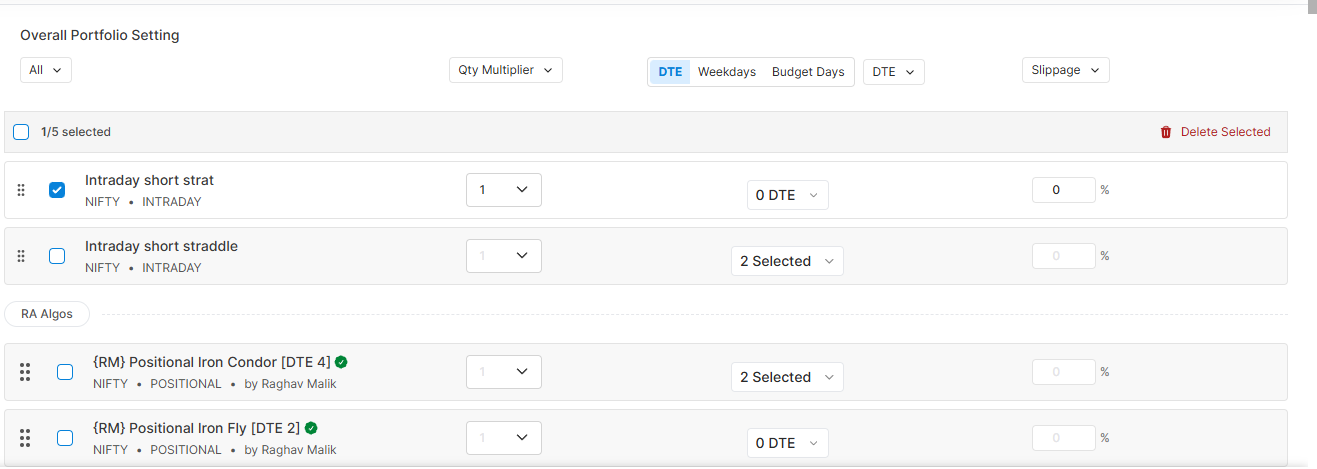Click drag handle of Positional Iron Fly row
This screenshot has height=469, width=1317.
tap(25, 438)
